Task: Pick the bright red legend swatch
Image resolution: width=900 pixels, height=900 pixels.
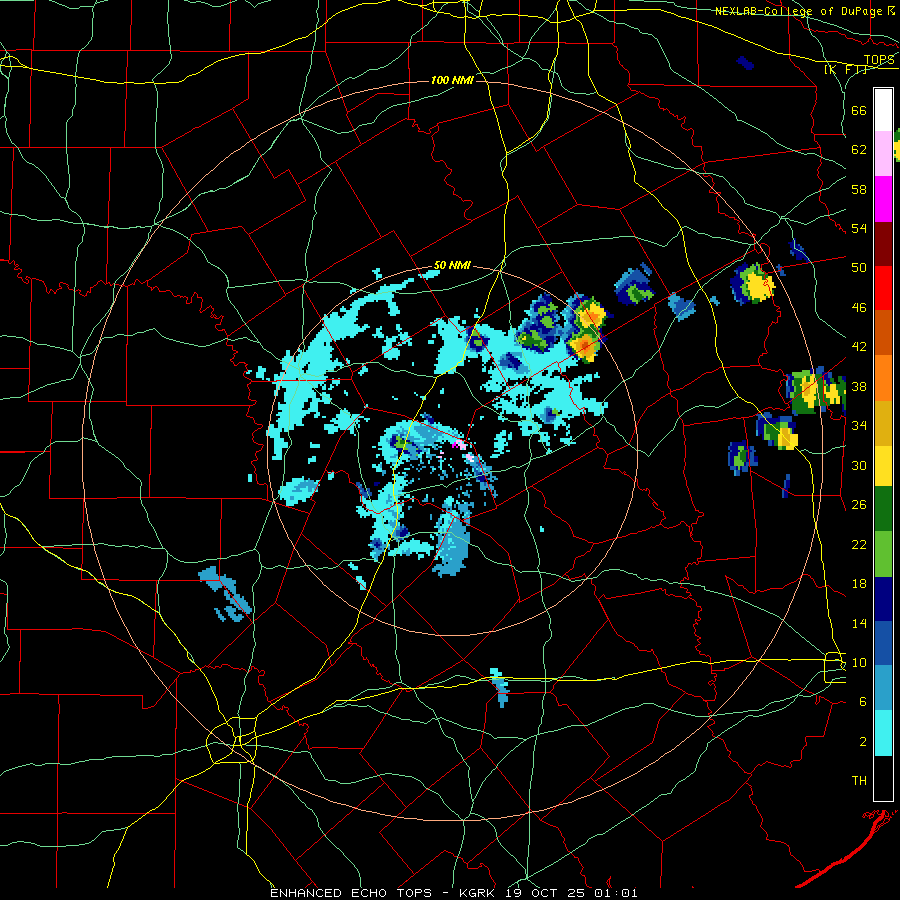Action: click(x=883, y=288)
